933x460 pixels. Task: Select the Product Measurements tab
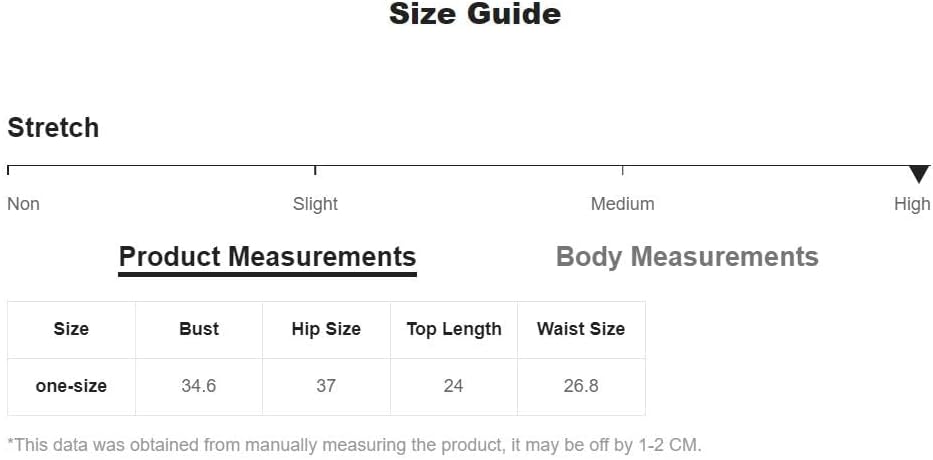267,258
